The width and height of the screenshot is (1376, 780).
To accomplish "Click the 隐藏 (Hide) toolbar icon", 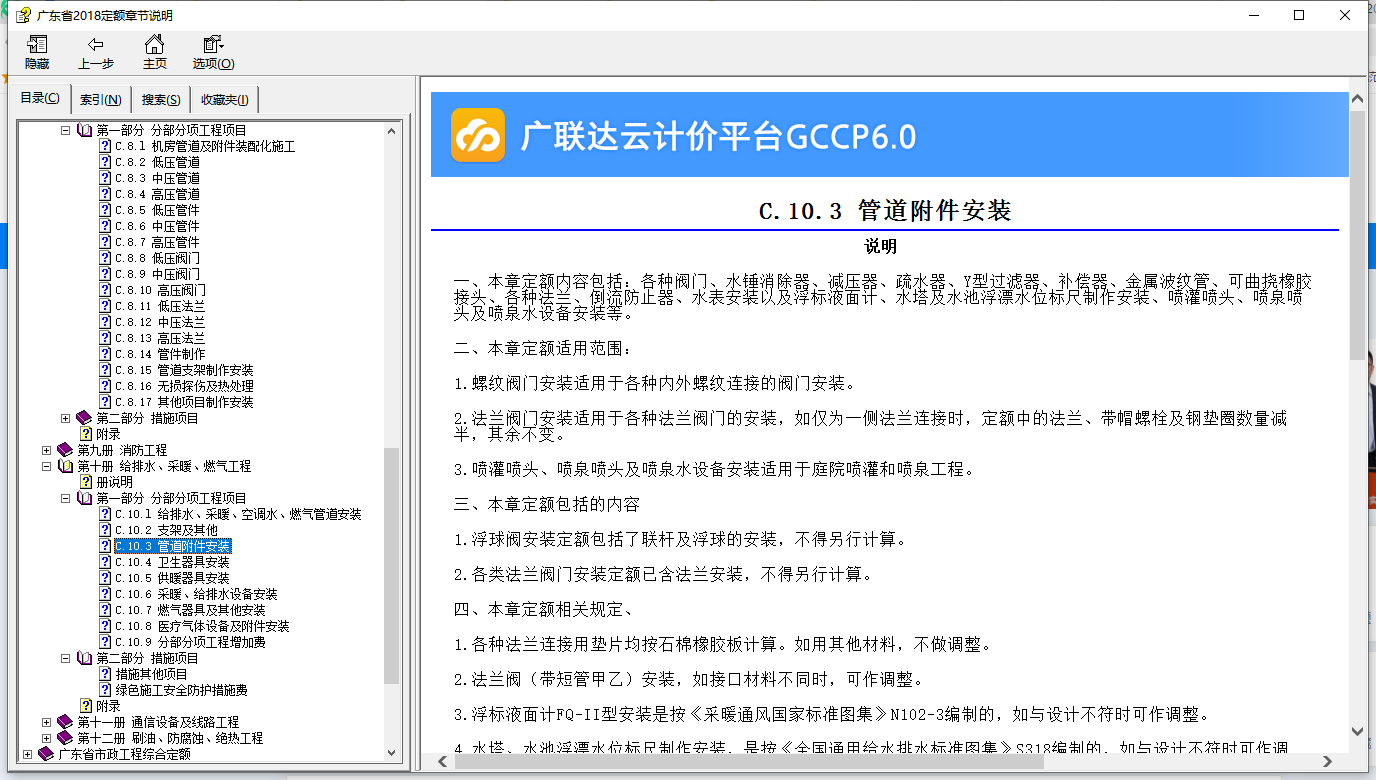I will pyautogui.click(x=37, y=45).
